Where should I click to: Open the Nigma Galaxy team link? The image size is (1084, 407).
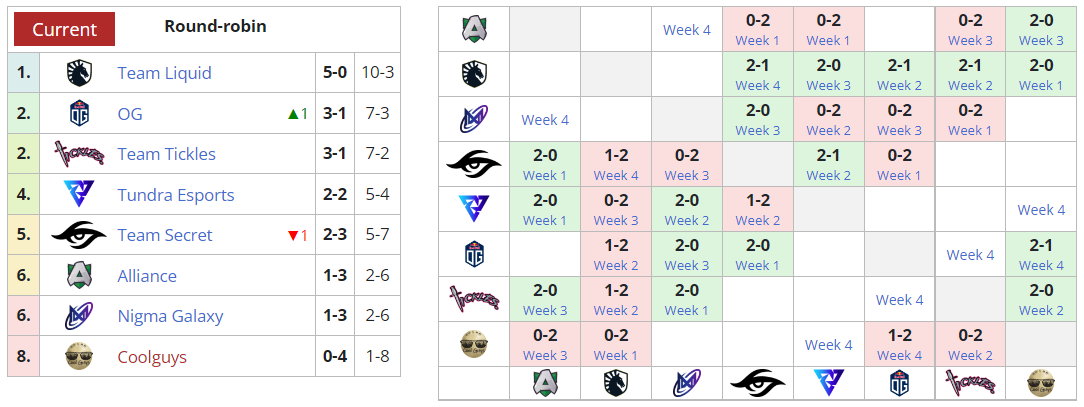tap(170, 316)
